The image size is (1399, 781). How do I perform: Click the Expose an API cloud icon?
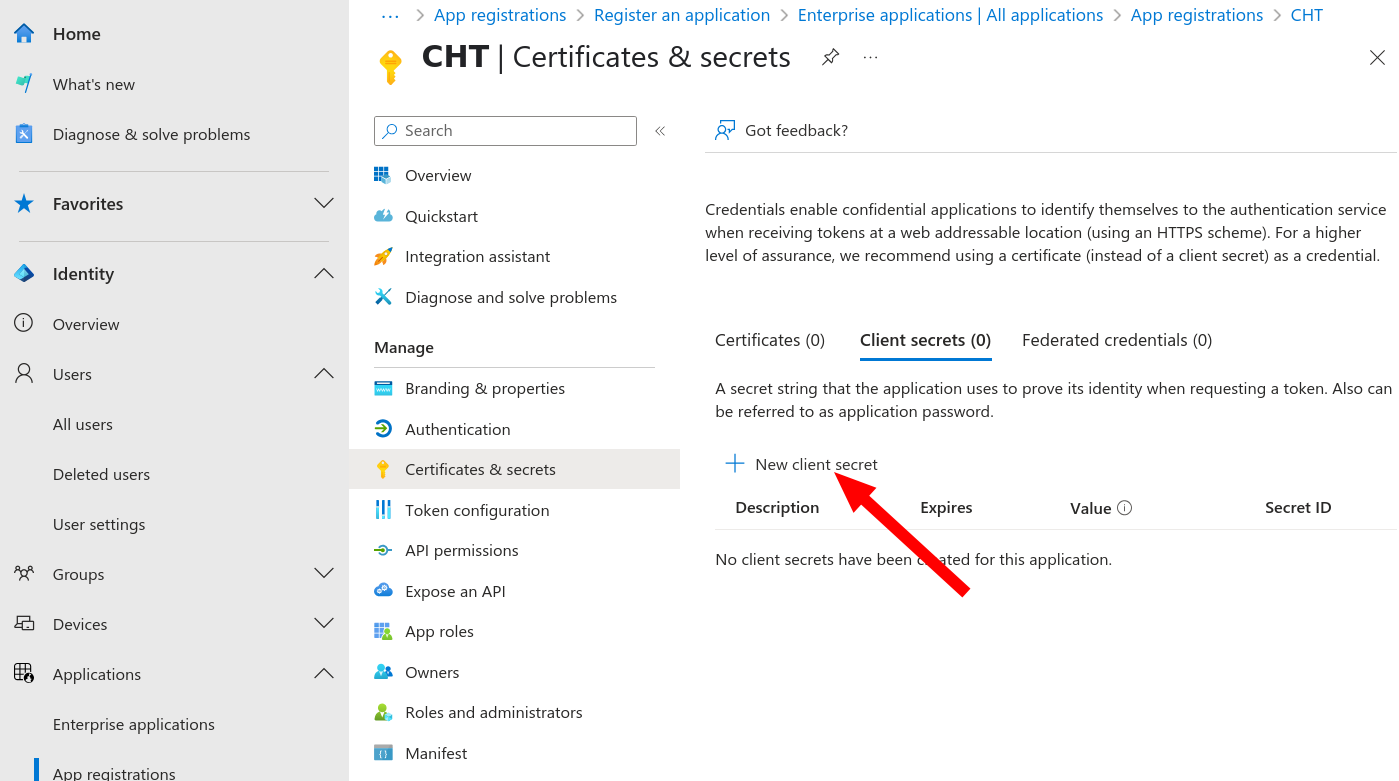pos(383,591)
